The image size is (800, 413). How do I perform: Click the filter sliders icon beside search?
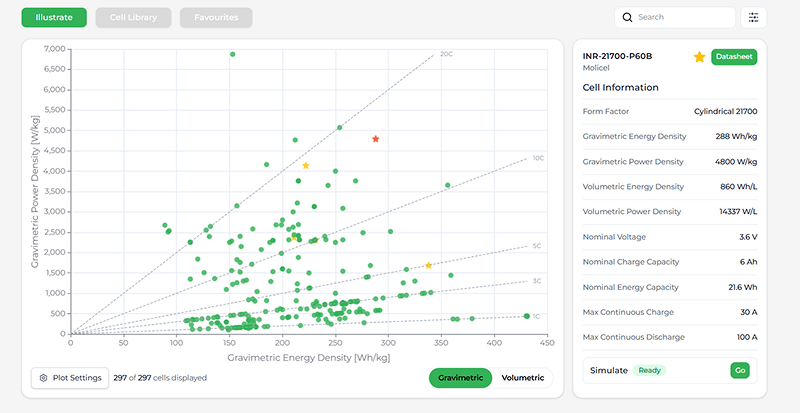pos(753,17)
